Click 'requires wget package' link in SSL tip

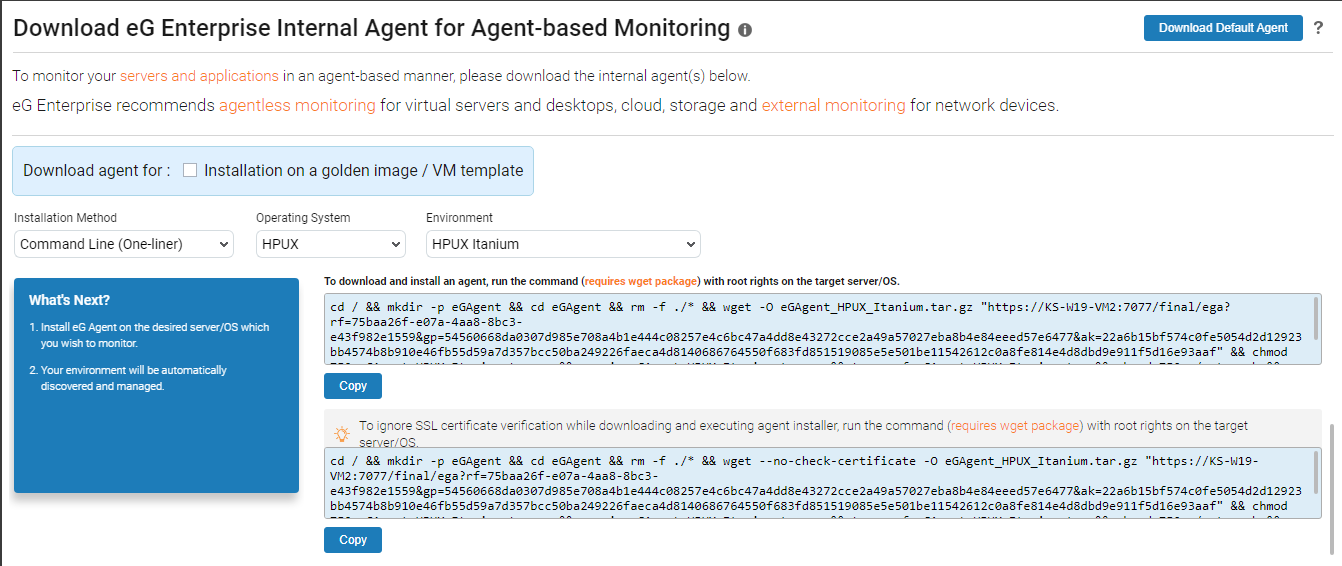coord(1015,426)
